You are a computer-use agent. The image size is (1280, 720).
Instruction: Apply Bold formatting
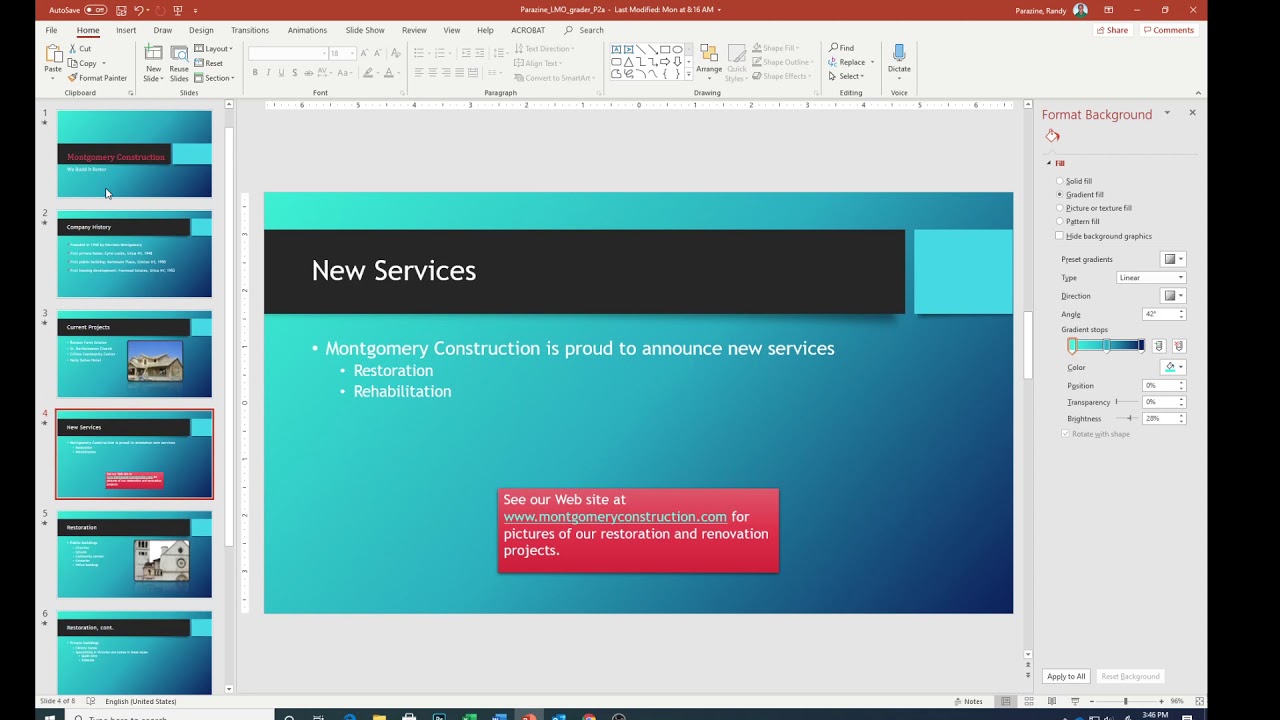tap(255, 72)
